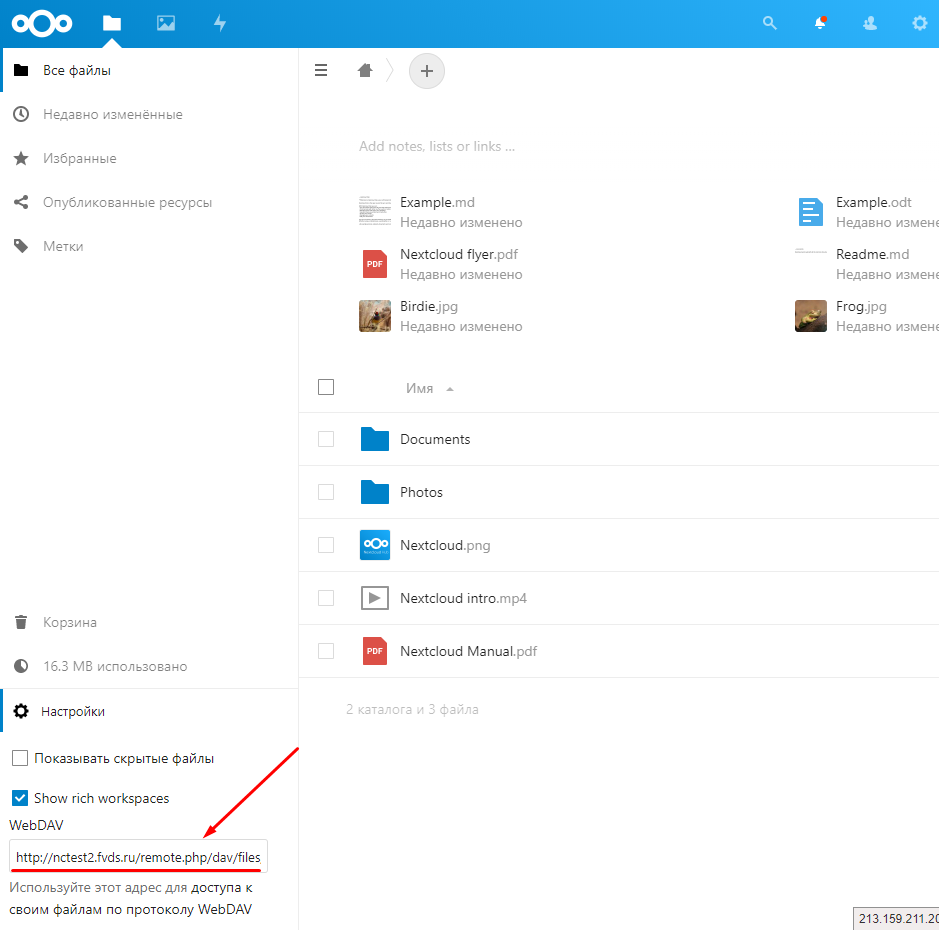This screenshot has height=930, width=939.
Task: Click the search magnifier icon
Action: coord(770,23)
